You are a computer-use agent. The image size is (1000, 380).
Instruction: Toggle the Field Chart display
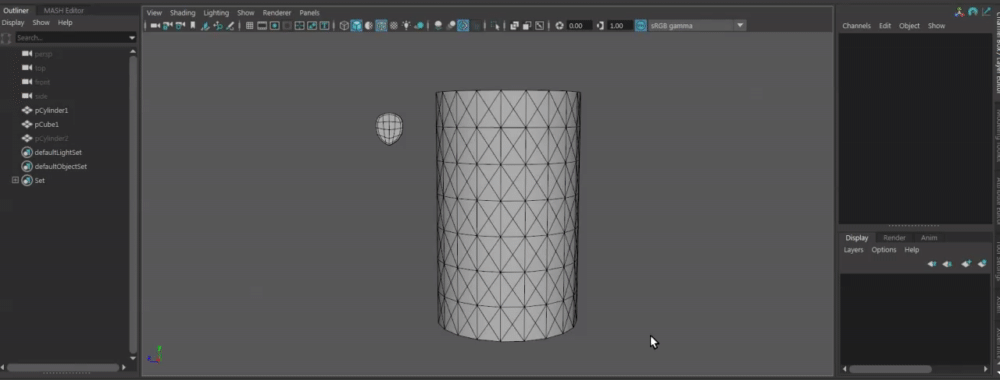pos(300,26)
